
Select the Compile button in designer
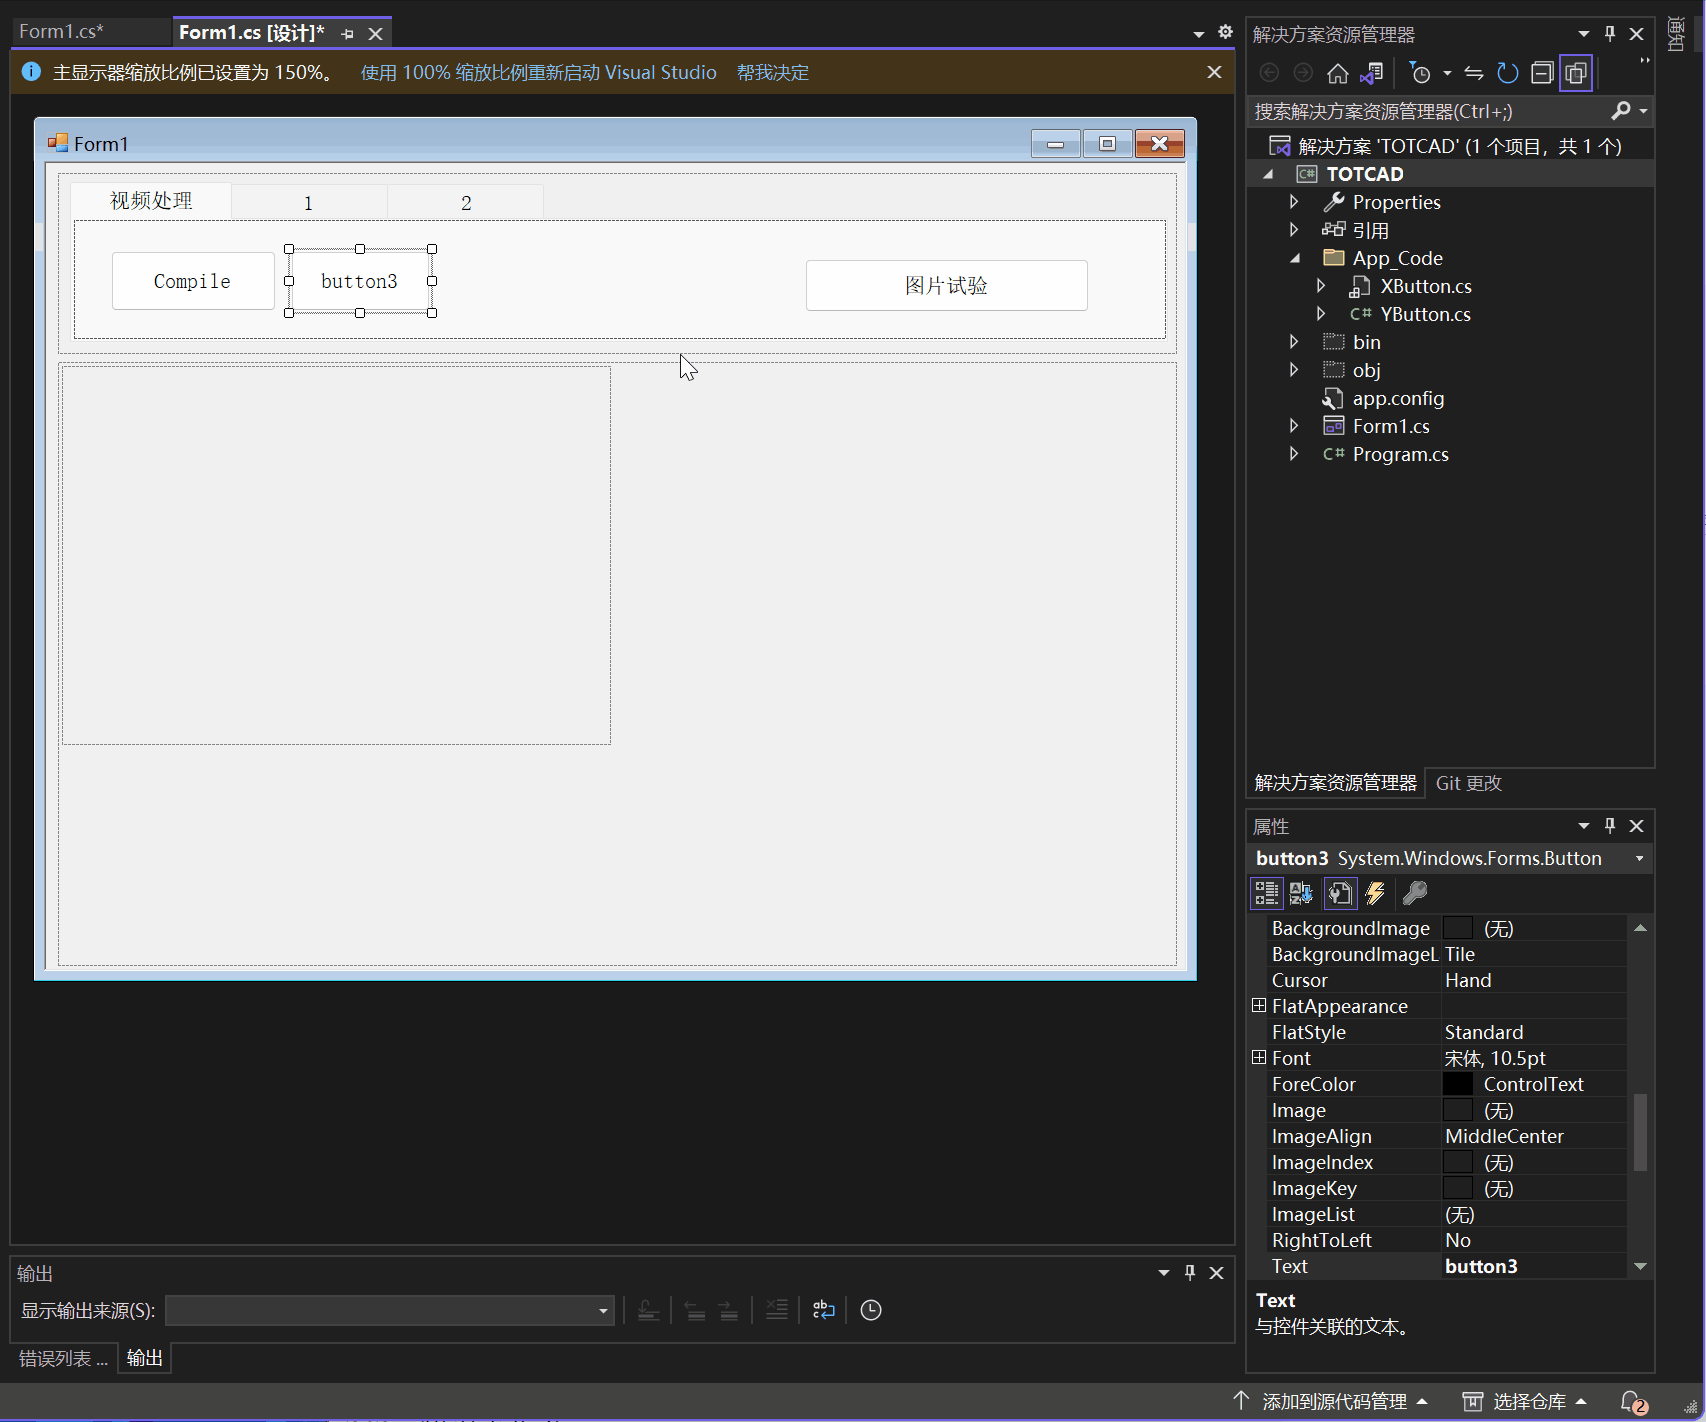pos(192,281)
